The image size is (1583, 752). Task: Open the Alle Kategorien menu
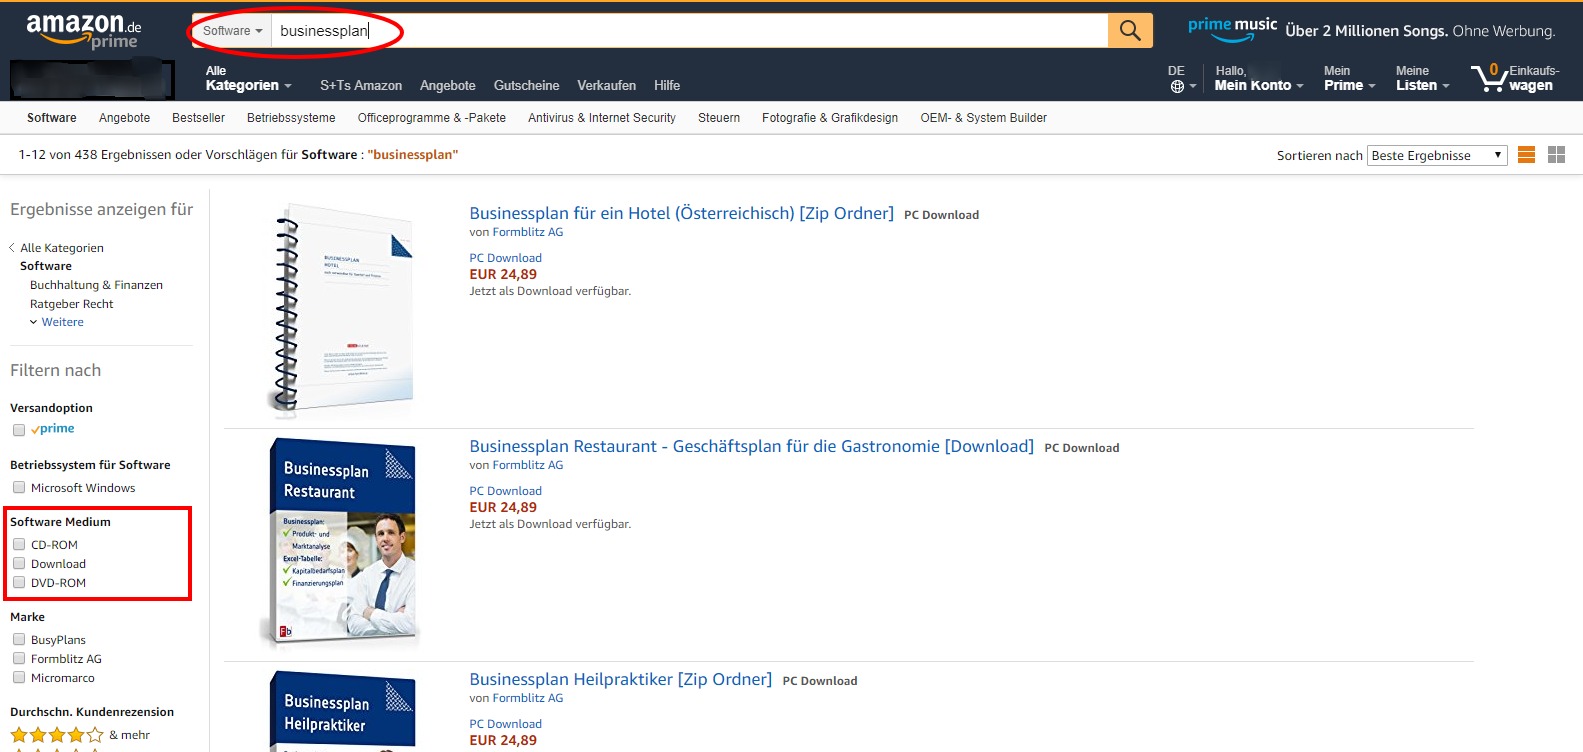(247, 79)
